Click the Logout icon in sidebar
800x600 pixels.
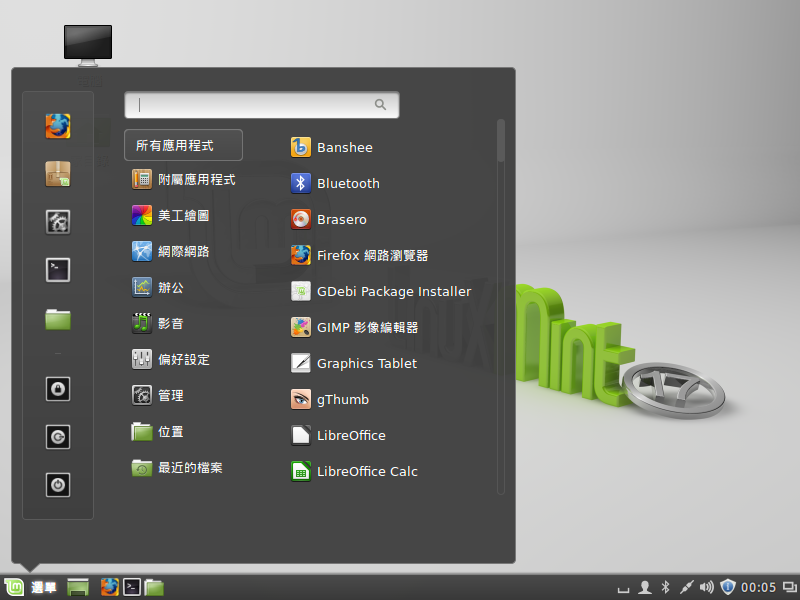coord(58,437)
